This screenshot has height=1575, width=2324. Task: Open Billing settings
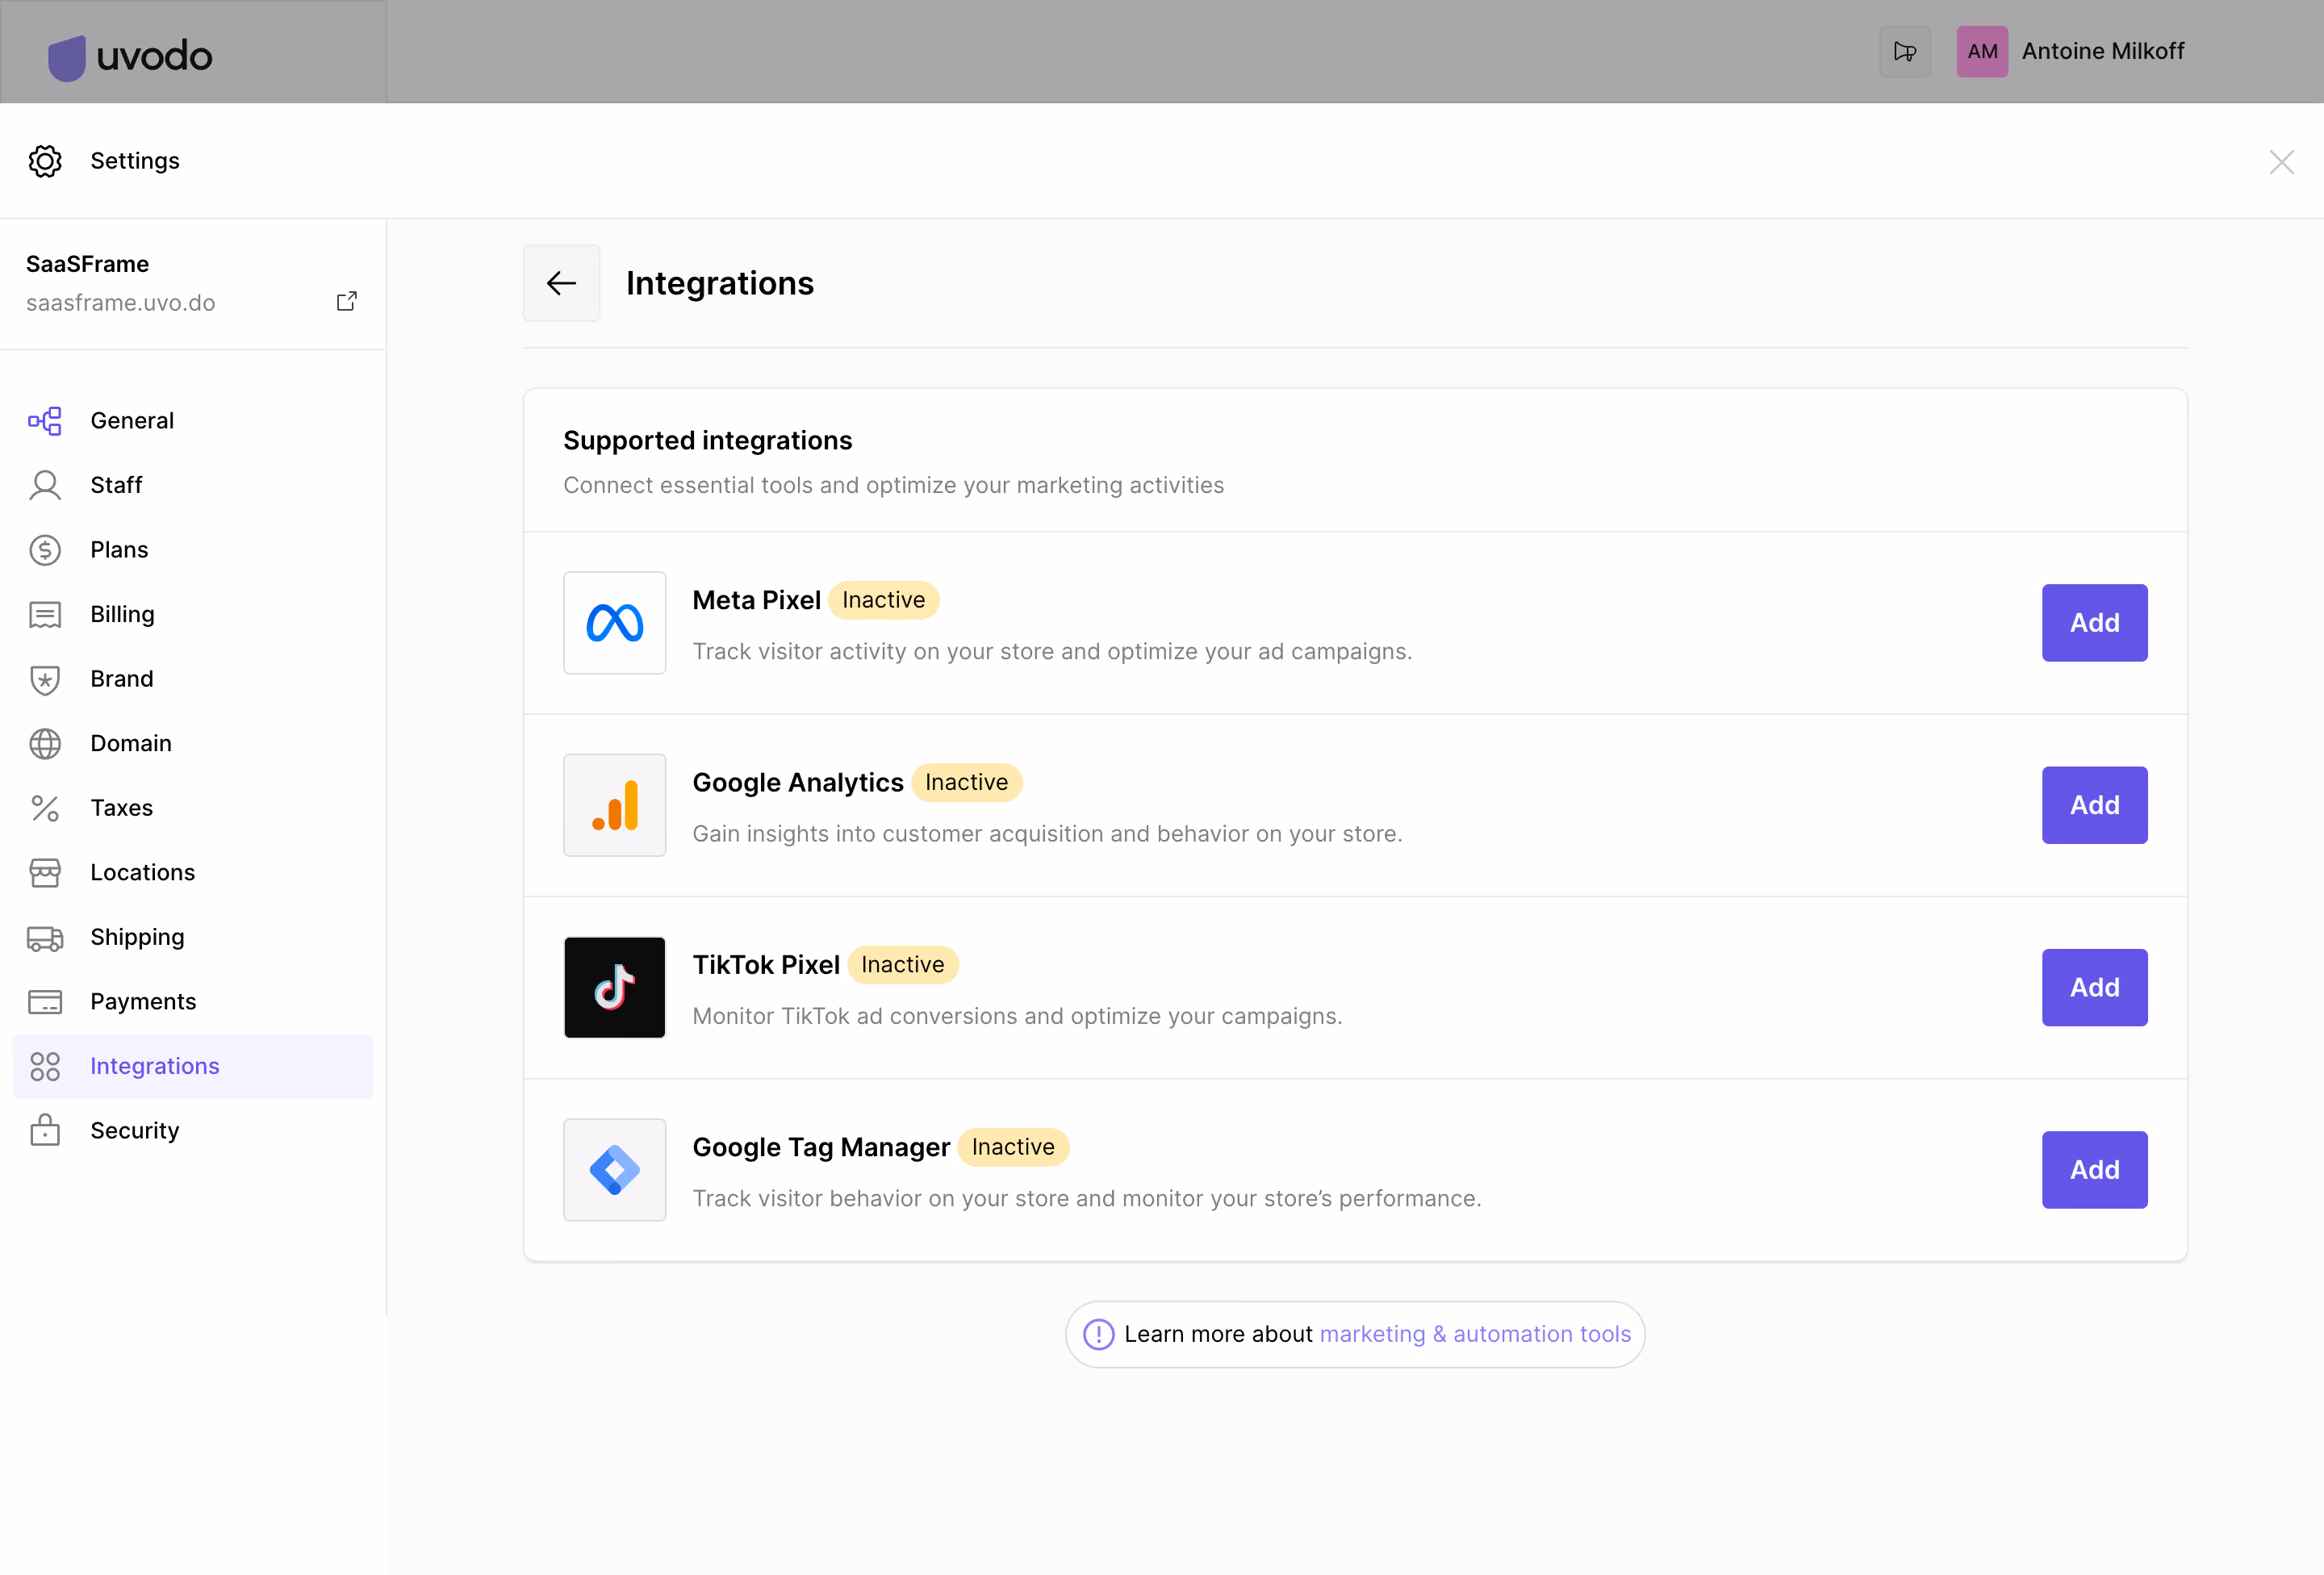point(193,614)
